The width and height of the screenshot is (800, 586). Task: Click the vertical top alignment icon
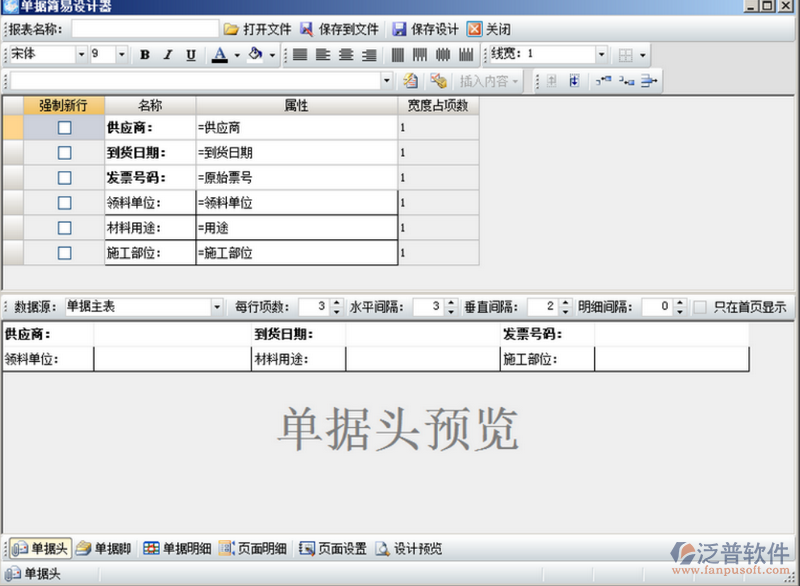[x=420, y=55]
